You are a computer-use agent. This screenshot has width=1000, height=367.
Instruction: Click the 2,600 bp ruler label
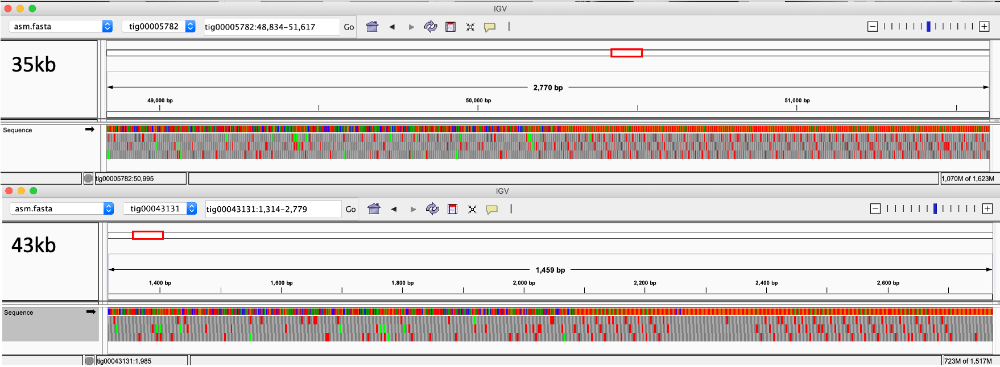tap(888, 282)
